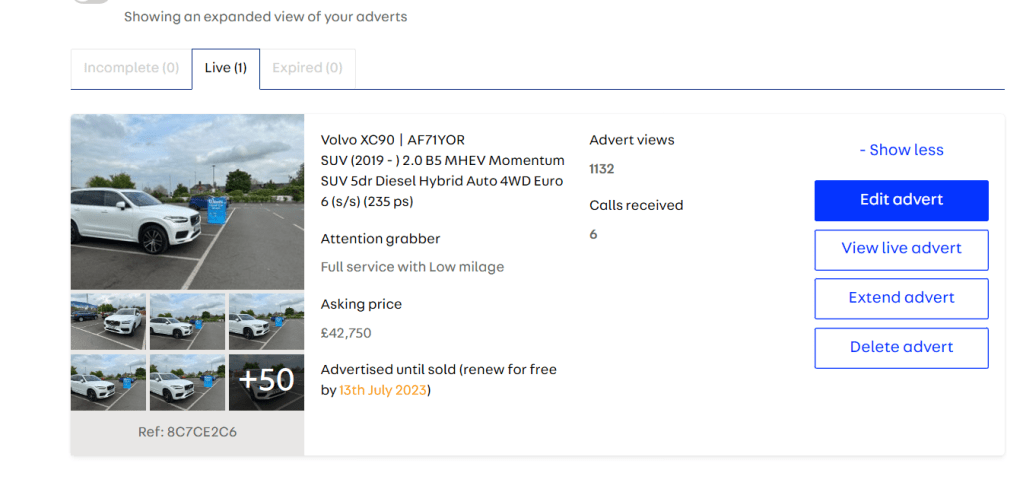The width and height of the screenshot is (1023, 495).
Task: Click Delete advert button
Action: (901, 348)
